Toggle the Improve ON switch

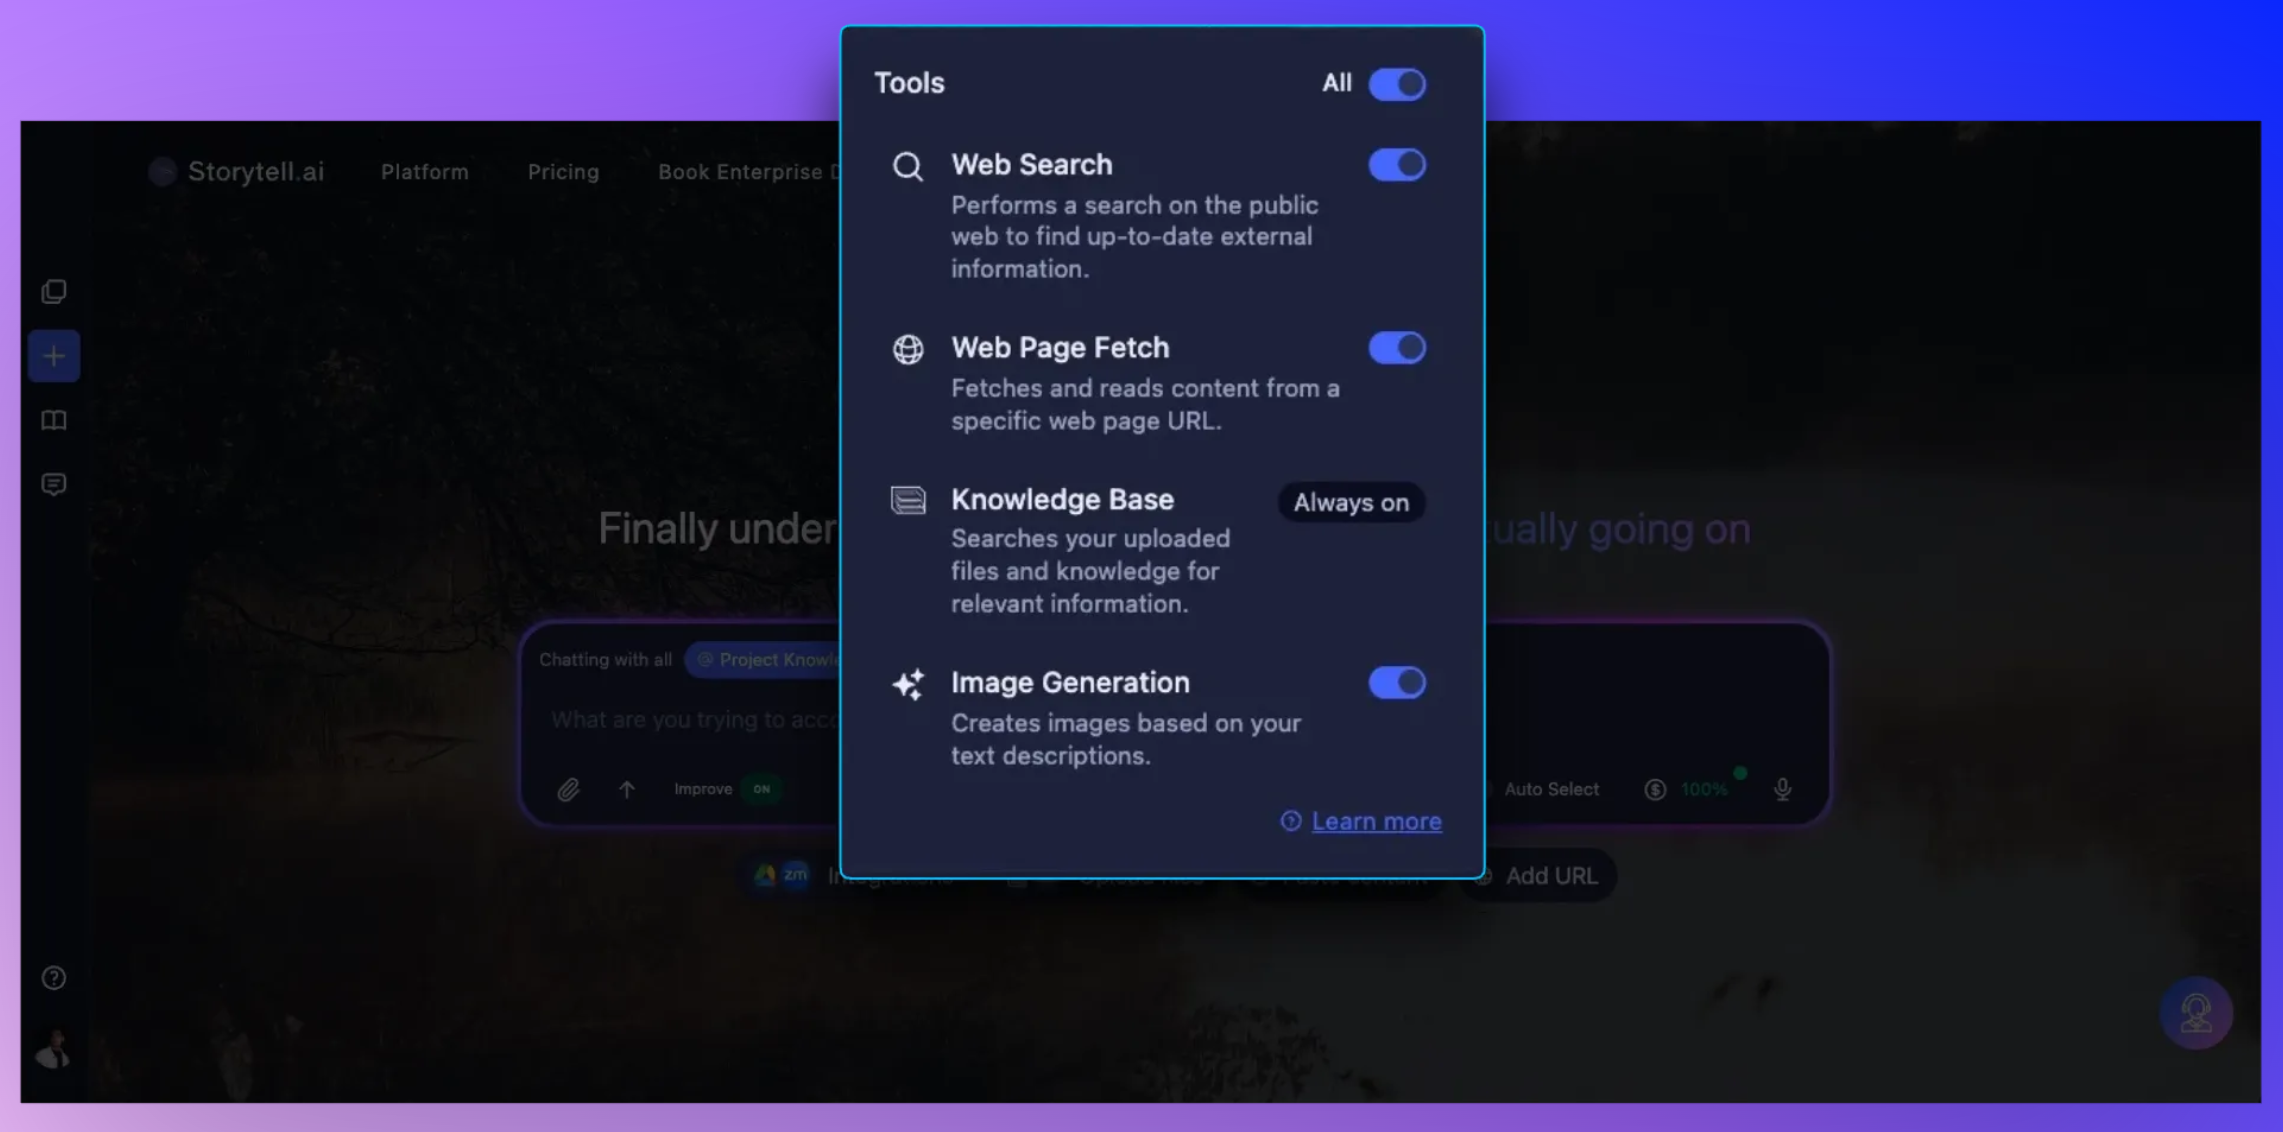click(x=761, y=790)
